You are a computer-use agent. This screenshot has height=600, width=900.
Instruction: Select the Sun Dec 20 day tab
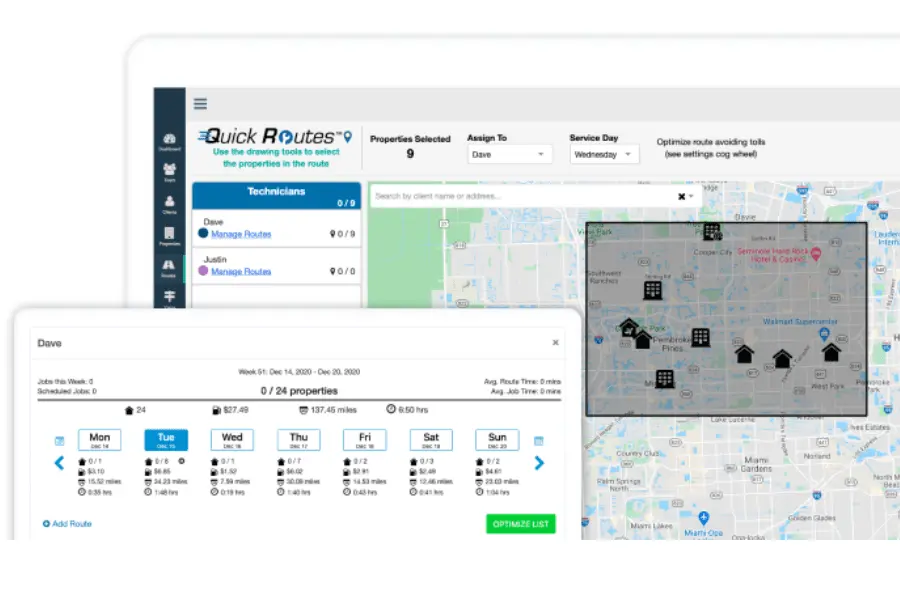(497, 440)
